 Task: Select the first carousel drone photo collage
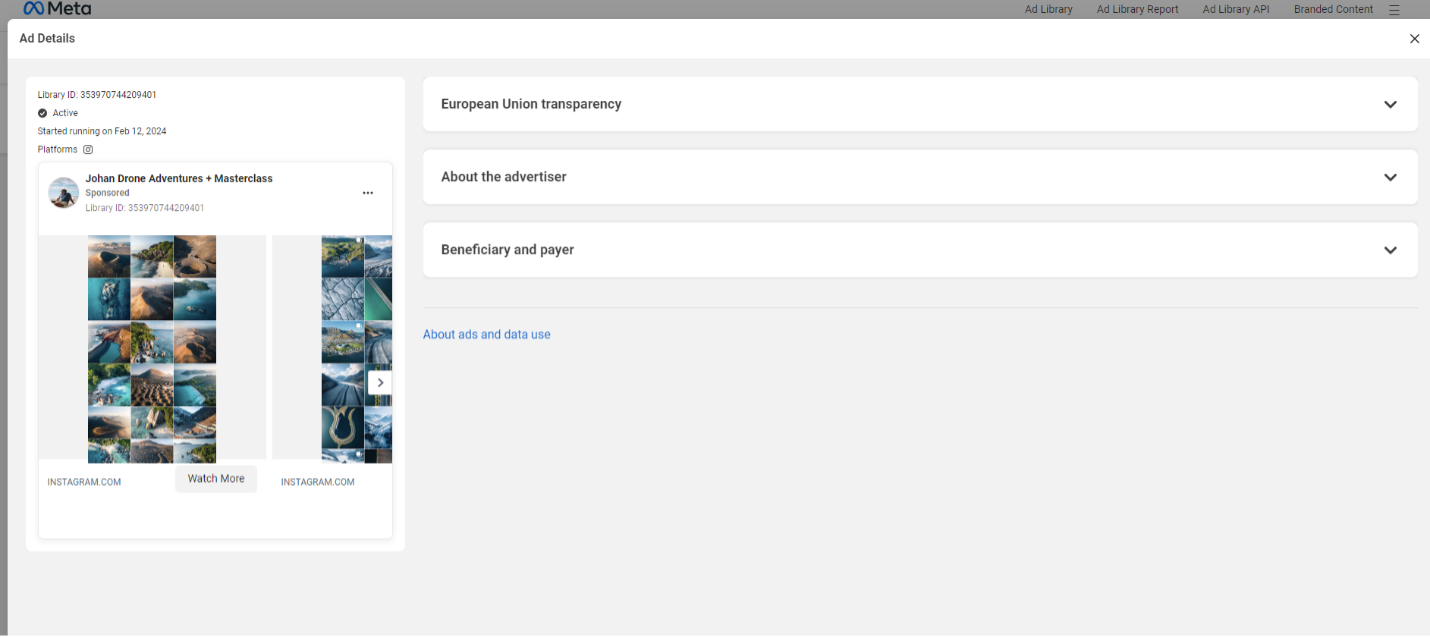click(x=152, y=349)
